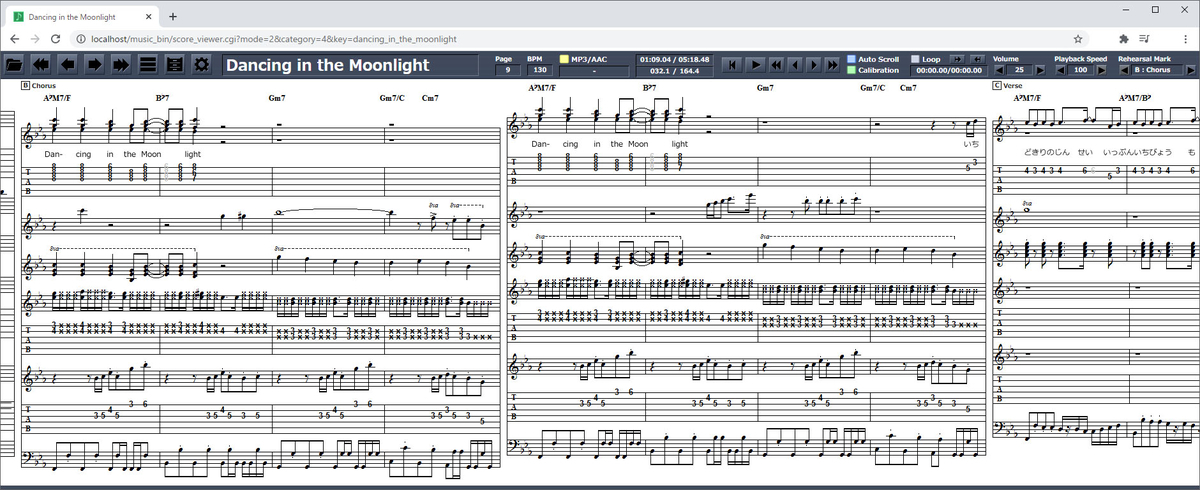Click elapsed time display 01:09.04 / 05:18.48
1200x490 pixels.
click(675, 59)
